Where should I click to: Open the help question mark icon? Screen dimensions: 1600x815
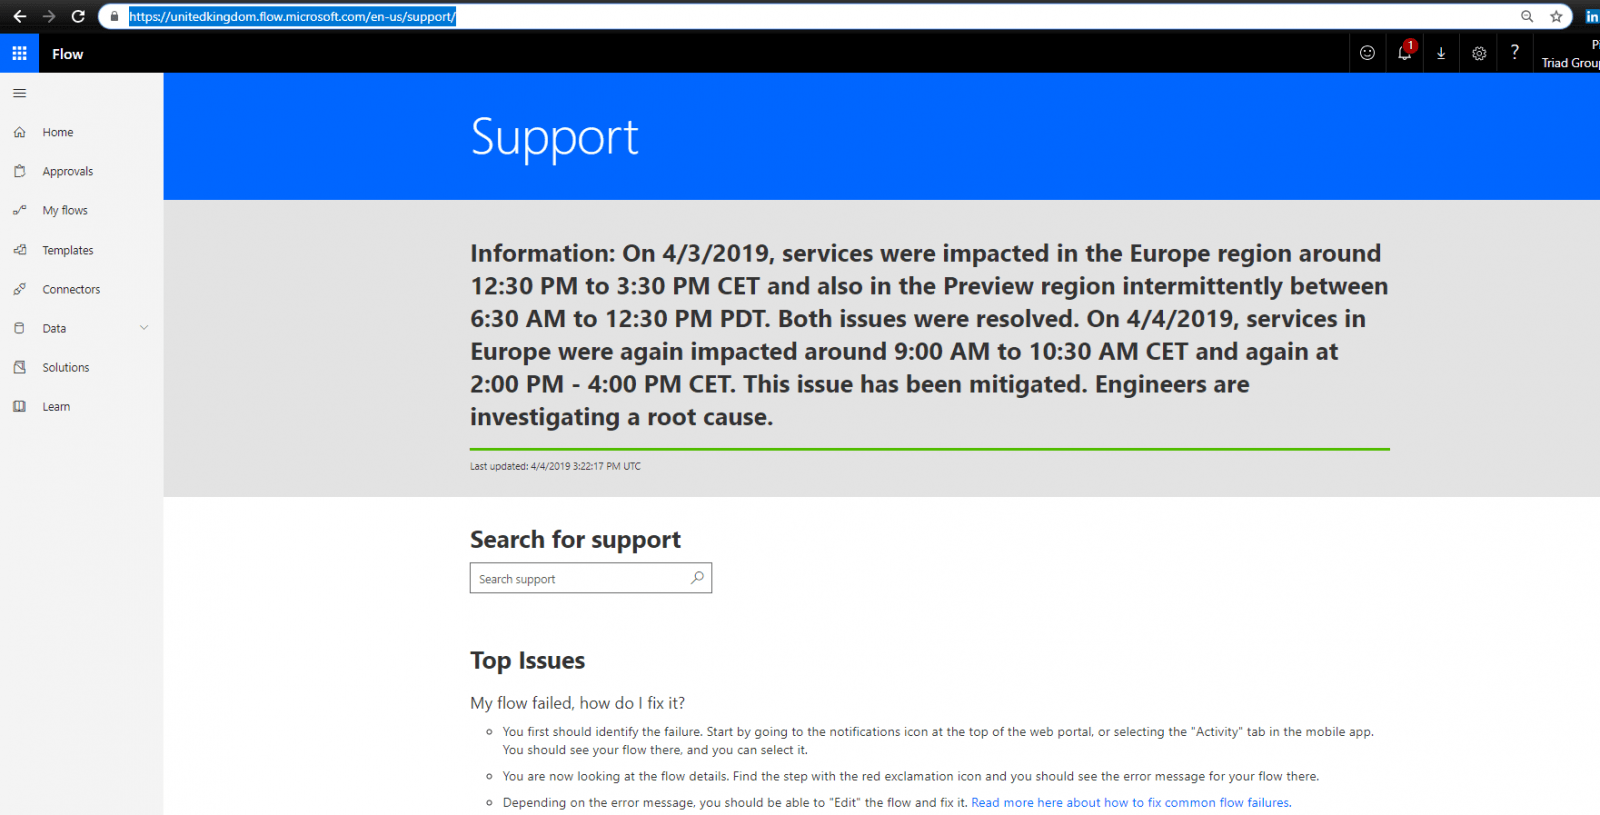coord(1515,52)
